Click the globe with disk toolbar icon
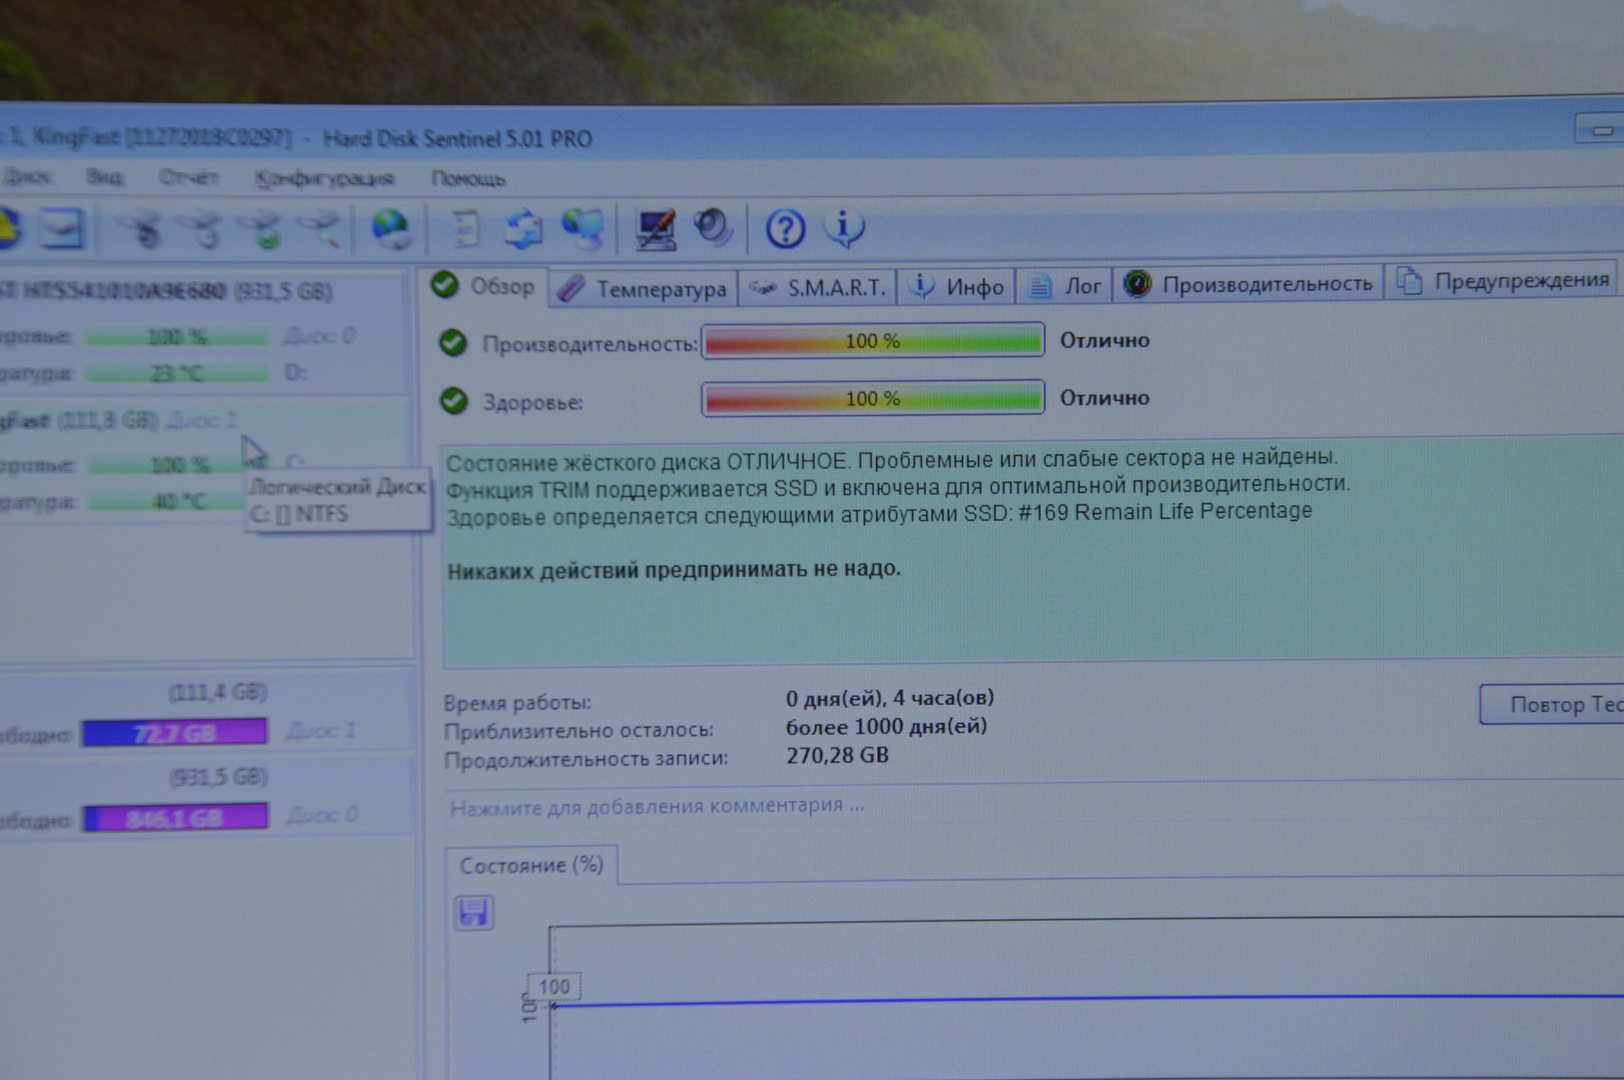The width and height of the screenshot is (1624, 1080). (x=390, y=230)
